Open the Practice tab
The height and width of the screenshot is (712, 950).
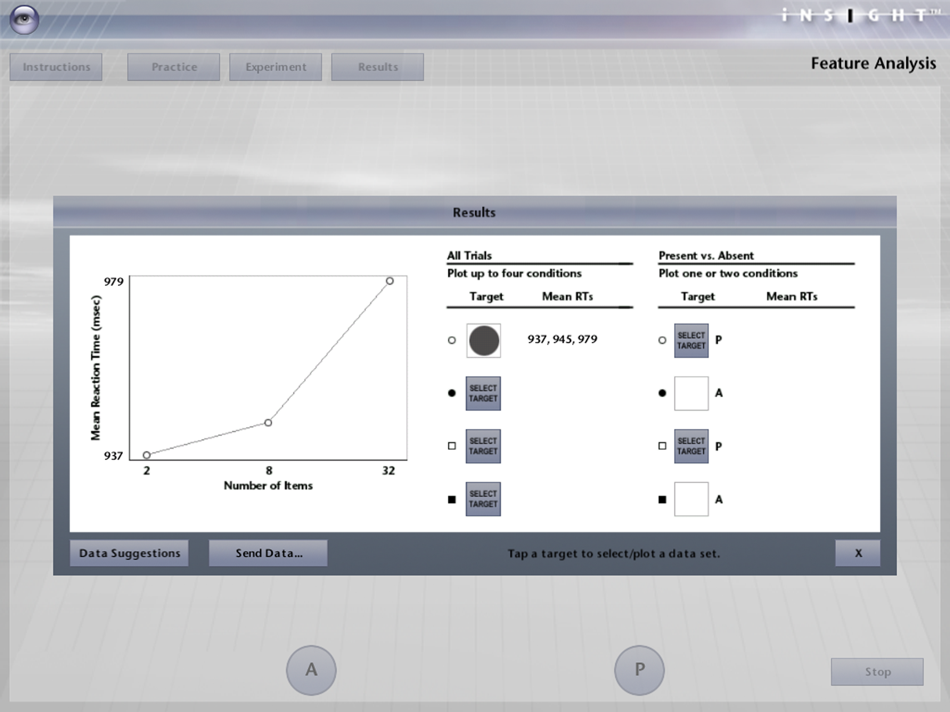click(173, 67)
